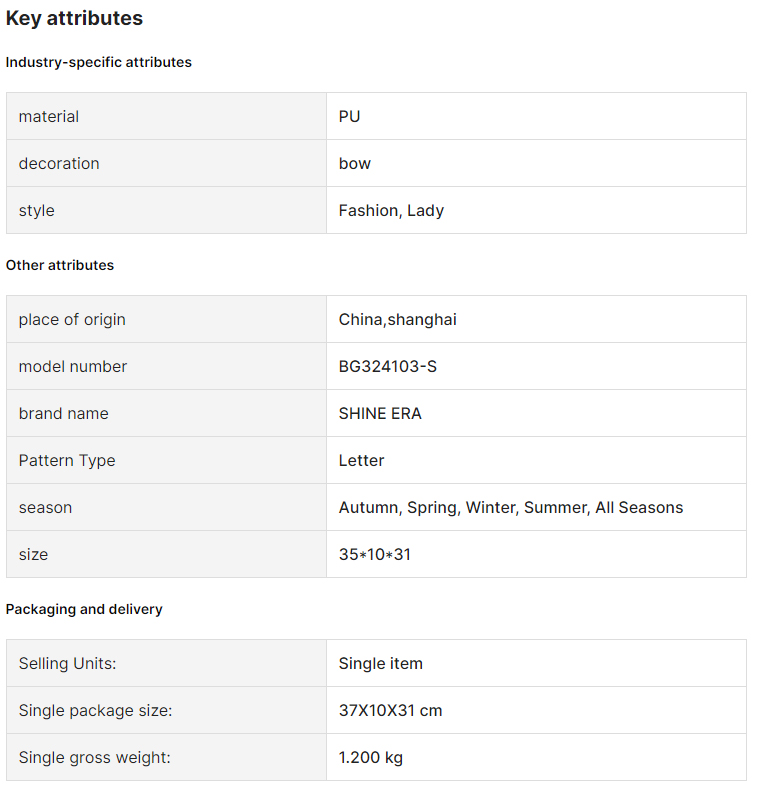
Task: Select the PU material value
Action: (x=349, y=116)
